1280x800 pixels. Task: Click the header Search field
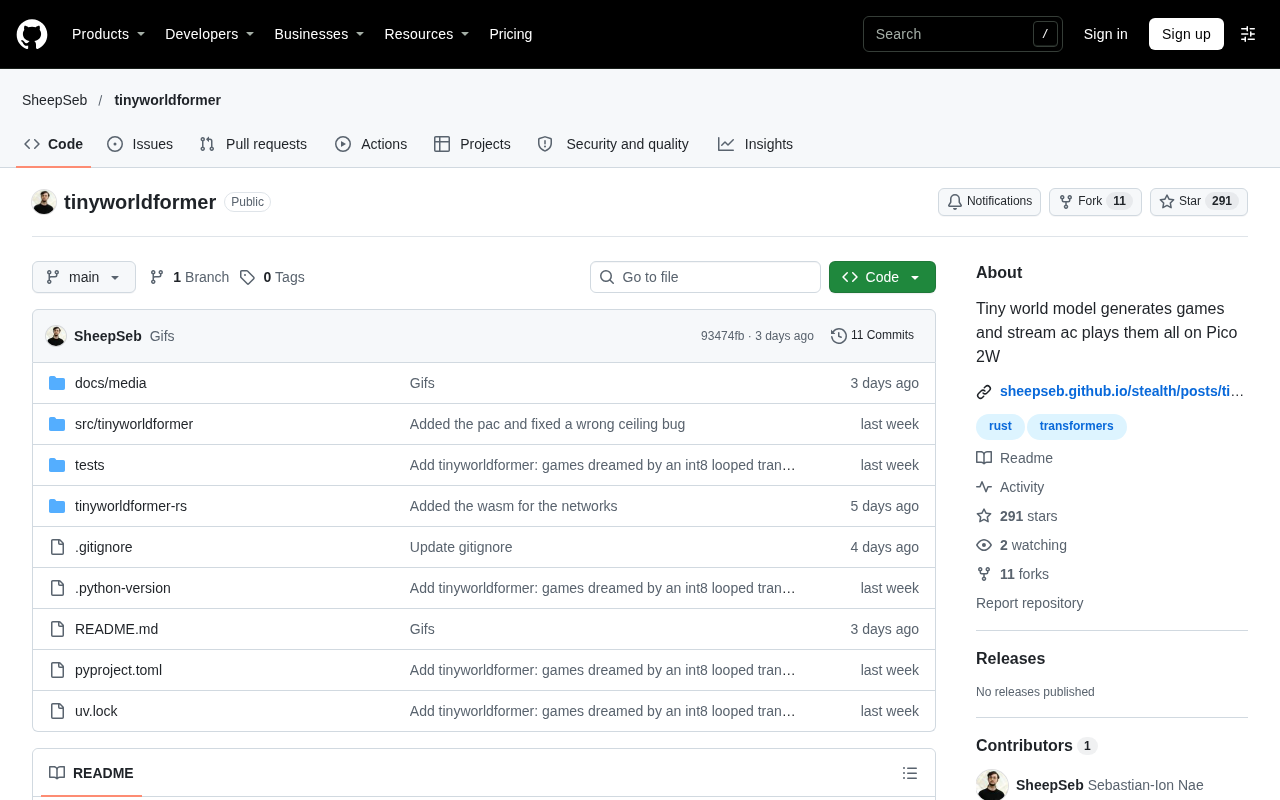click(962, 34)
